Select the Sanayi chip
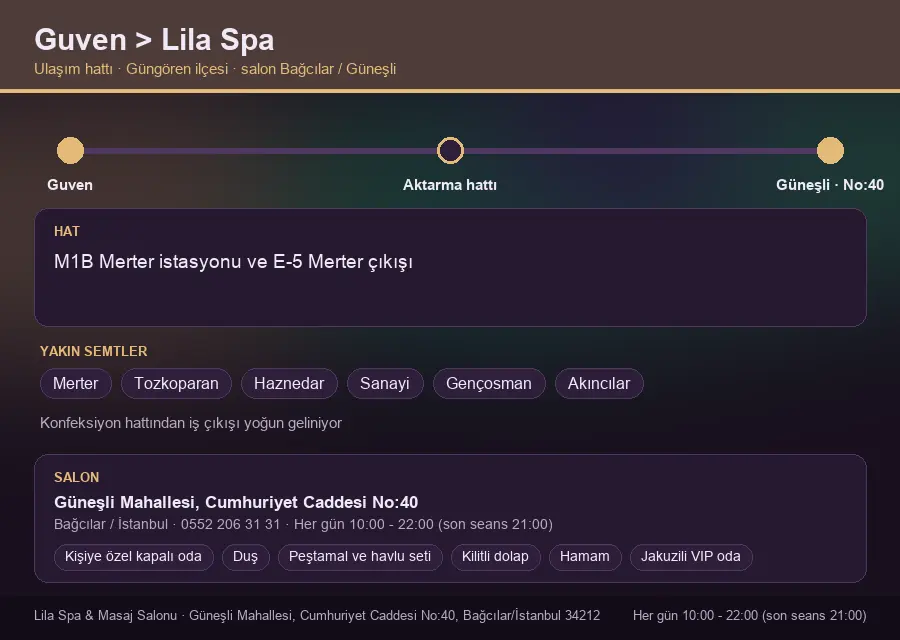This screenshot has height=640, width=900. tap(385, 383)
